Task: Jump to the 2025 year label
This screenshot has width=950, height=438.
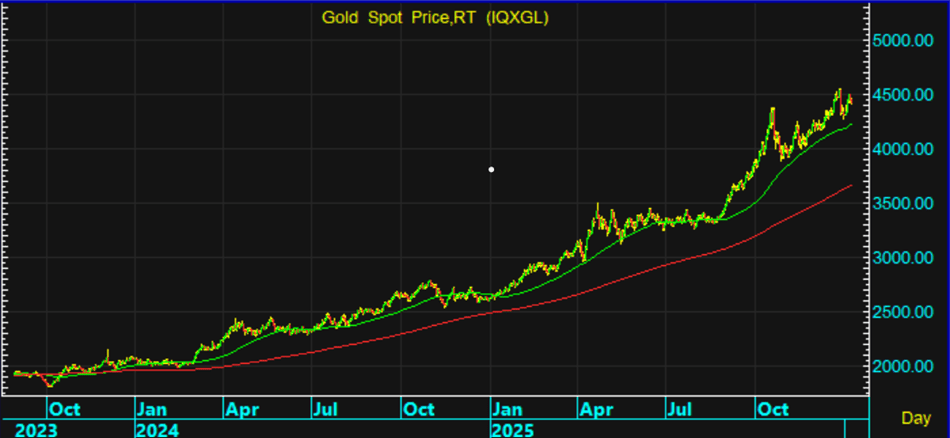Action: [512, 429]
